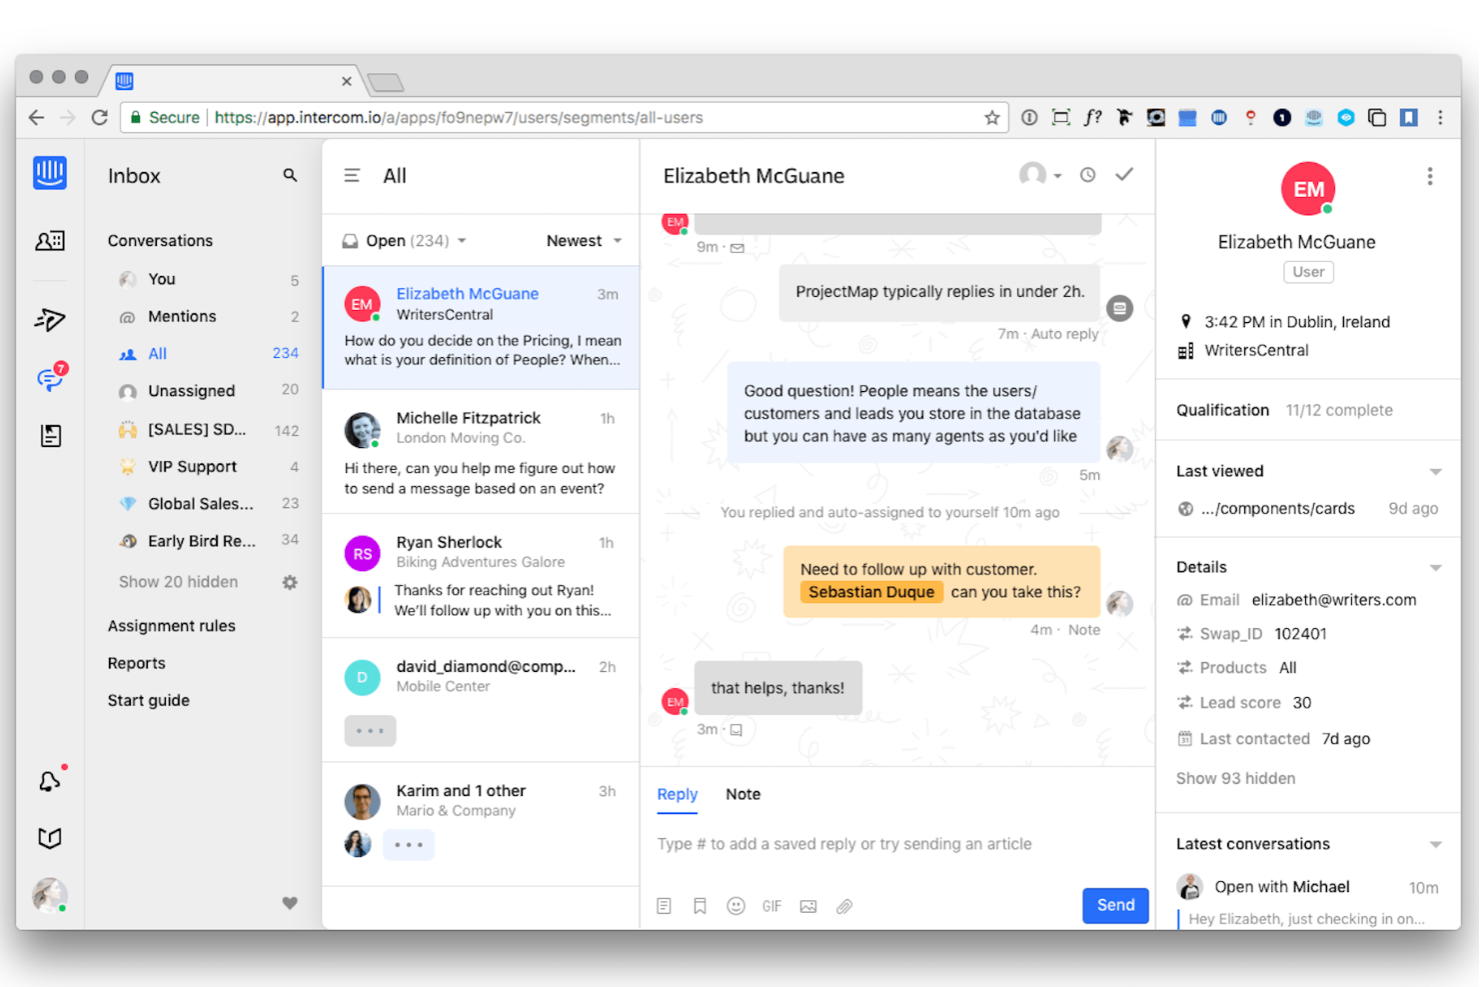Open the Messenger settings chat-bubble icon
The width and height of the screenshot is (1480, 987).
[49, 379]
